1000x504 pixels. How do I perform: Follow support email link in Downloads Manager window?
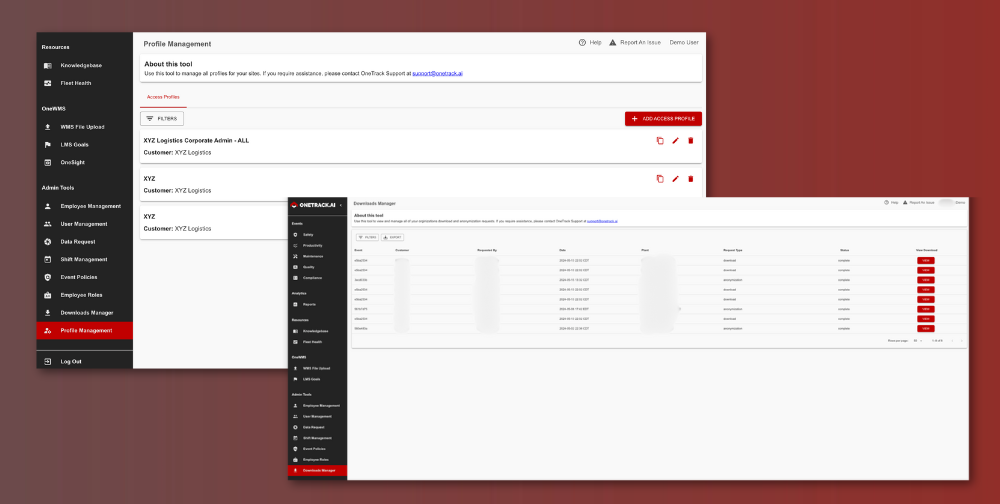(x=602, y=221)
